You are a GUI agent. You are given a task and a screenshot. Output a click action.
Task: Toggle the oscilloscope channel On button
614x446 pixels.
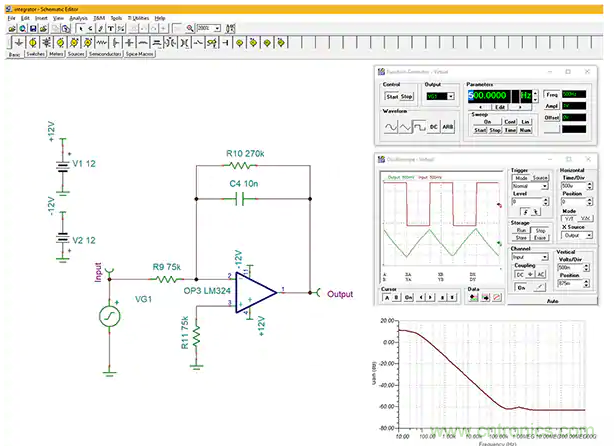click(x=521, y=287)
